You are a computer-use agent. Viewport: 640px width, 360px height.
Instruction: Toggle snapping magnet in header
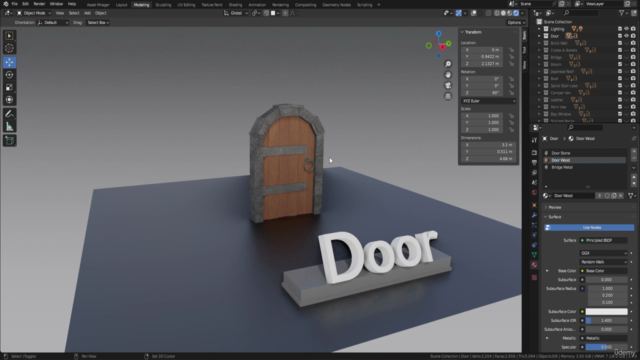tap(266, 13)
